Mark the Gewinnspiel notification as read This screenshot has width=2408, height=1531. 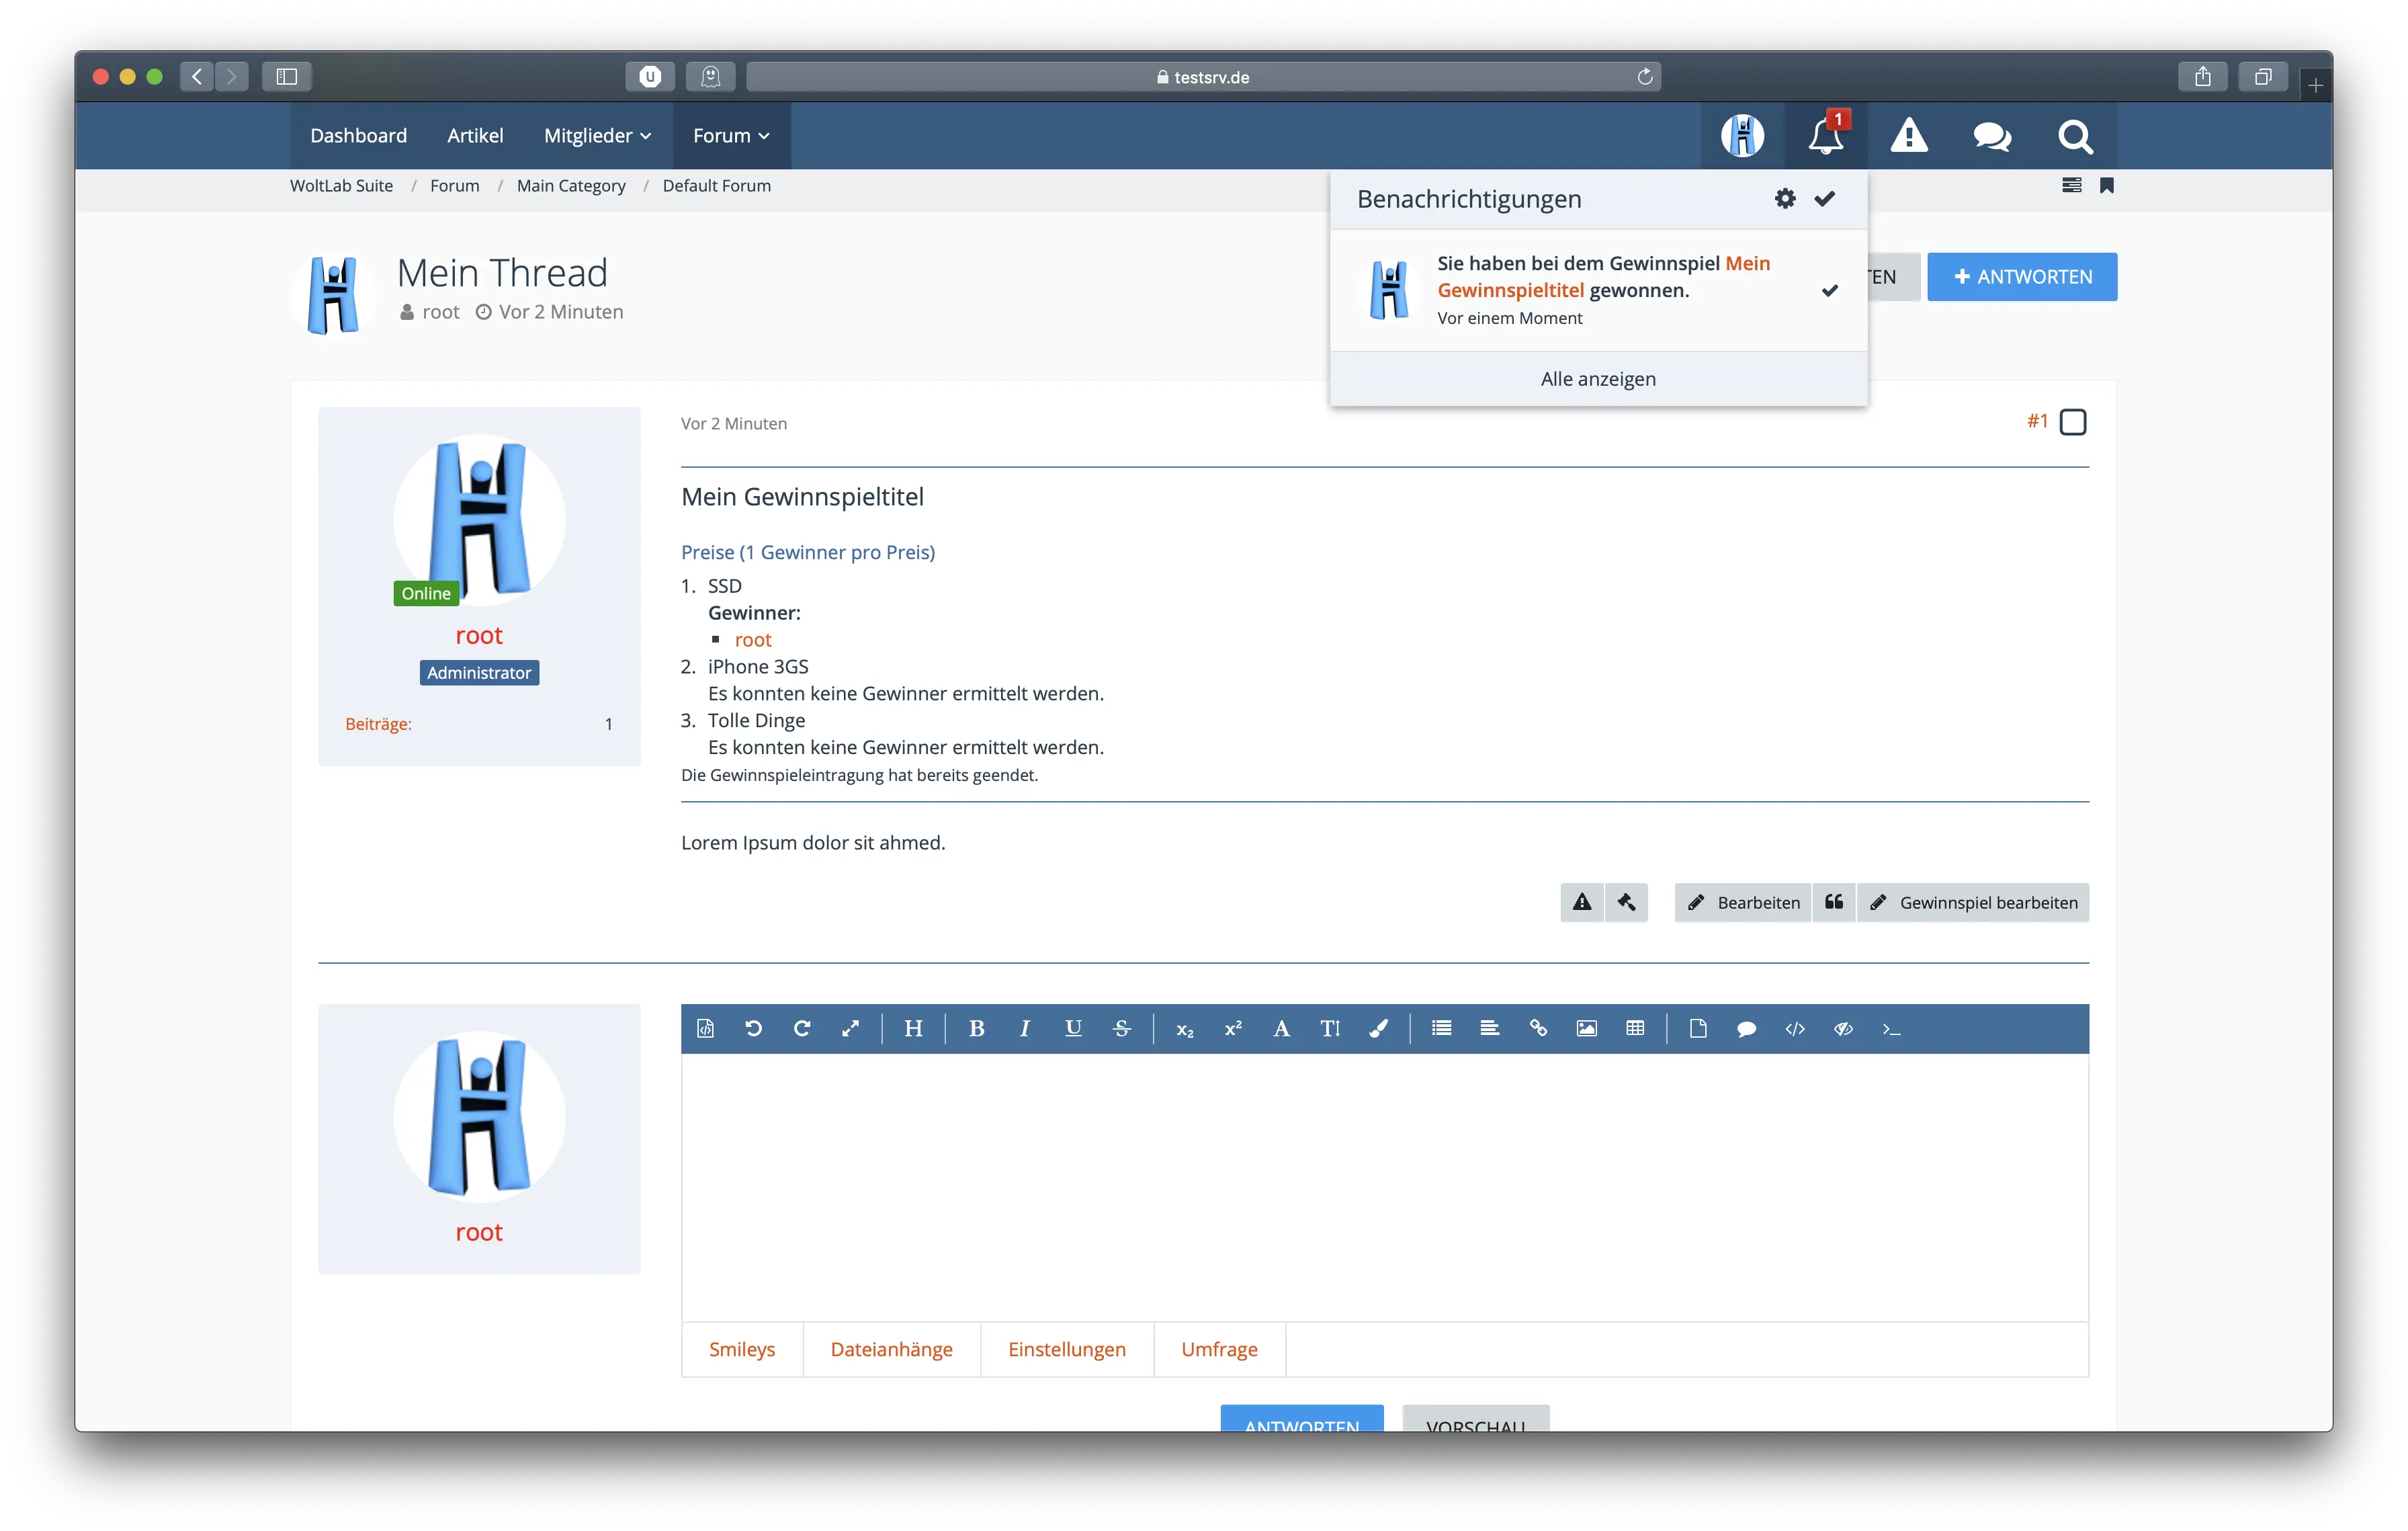1829,291
